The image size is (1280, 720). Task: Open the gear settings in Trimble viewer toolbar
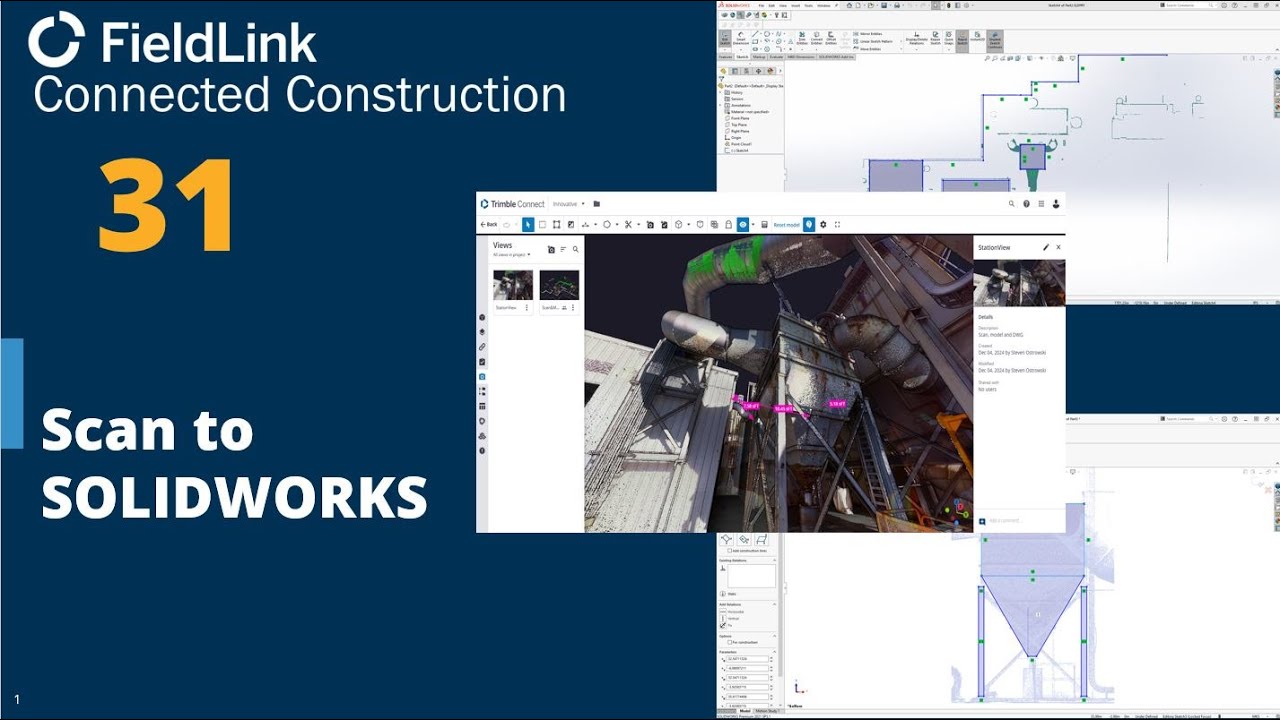tap(823, 225)
